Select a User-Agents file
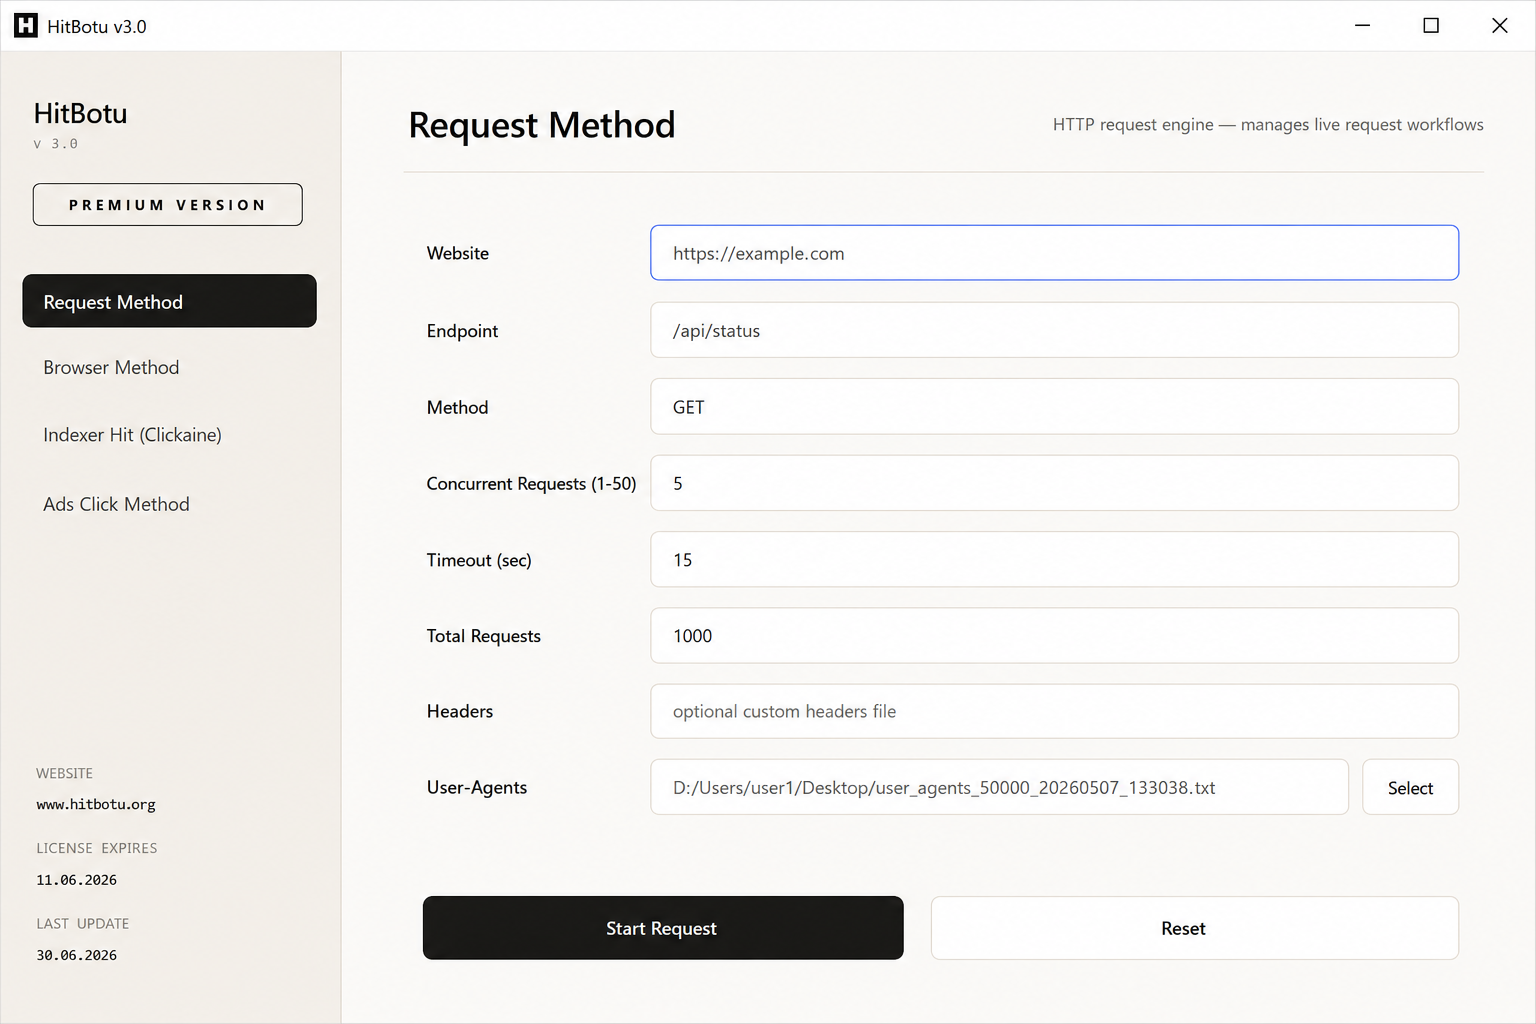 coord(1410,788)
